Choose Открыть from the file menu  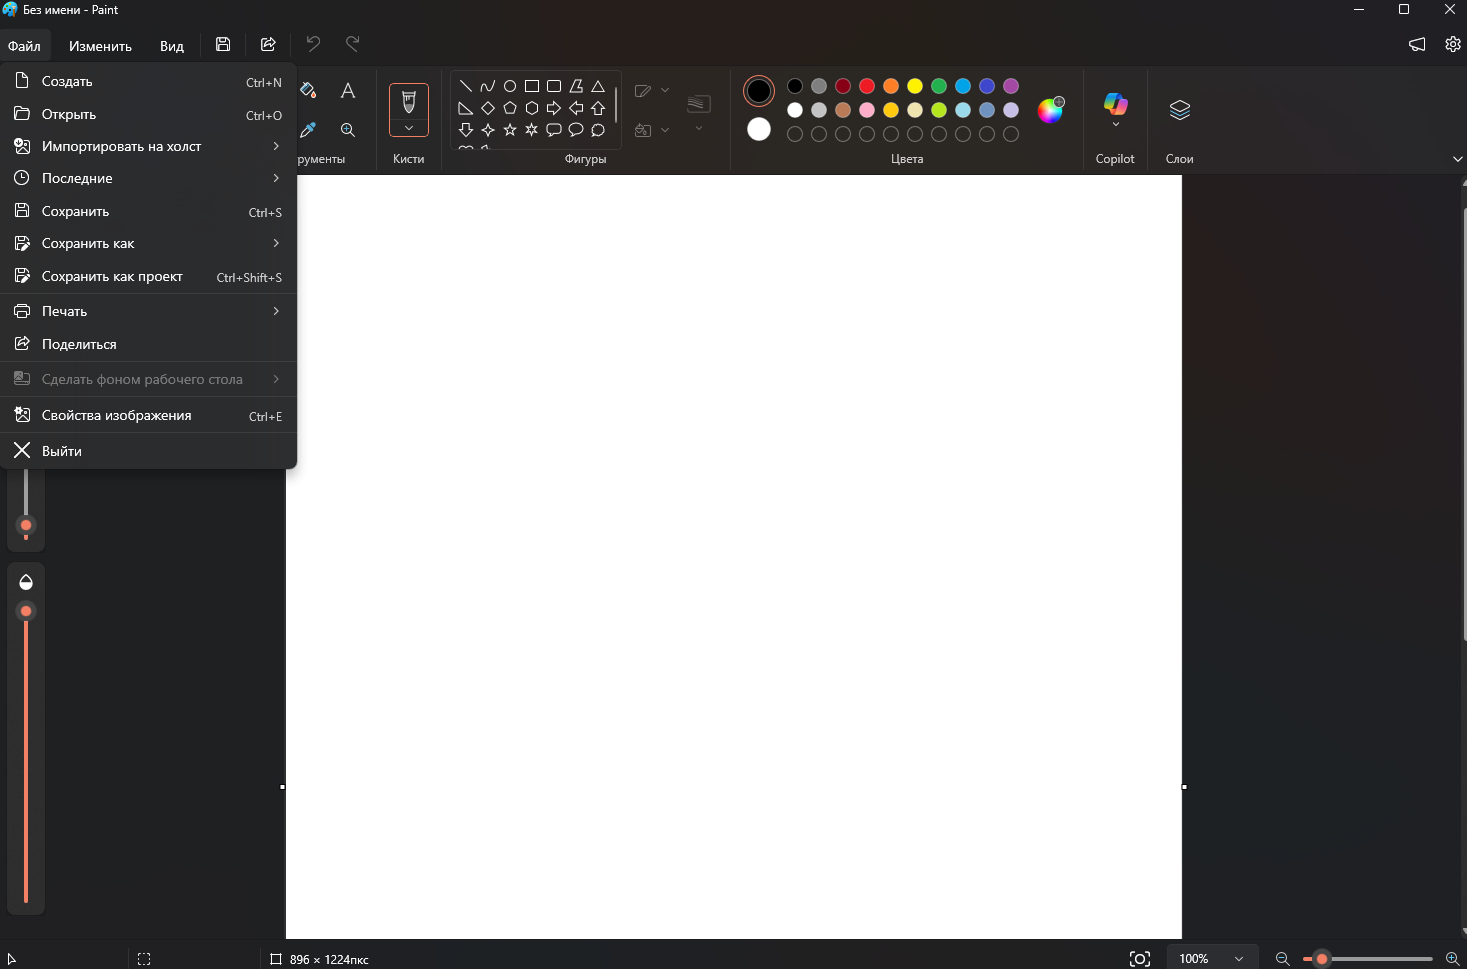(148, 114)
